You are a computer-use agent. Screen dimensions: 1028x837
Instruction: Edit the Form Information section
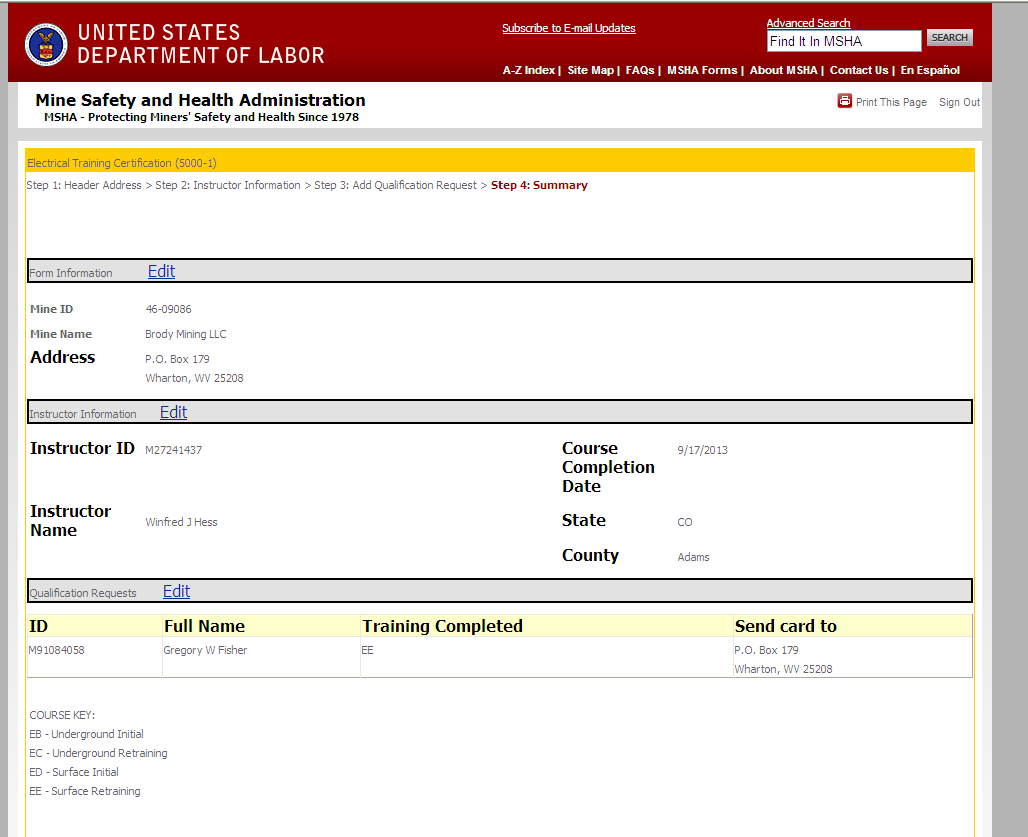tap(161, 271)
